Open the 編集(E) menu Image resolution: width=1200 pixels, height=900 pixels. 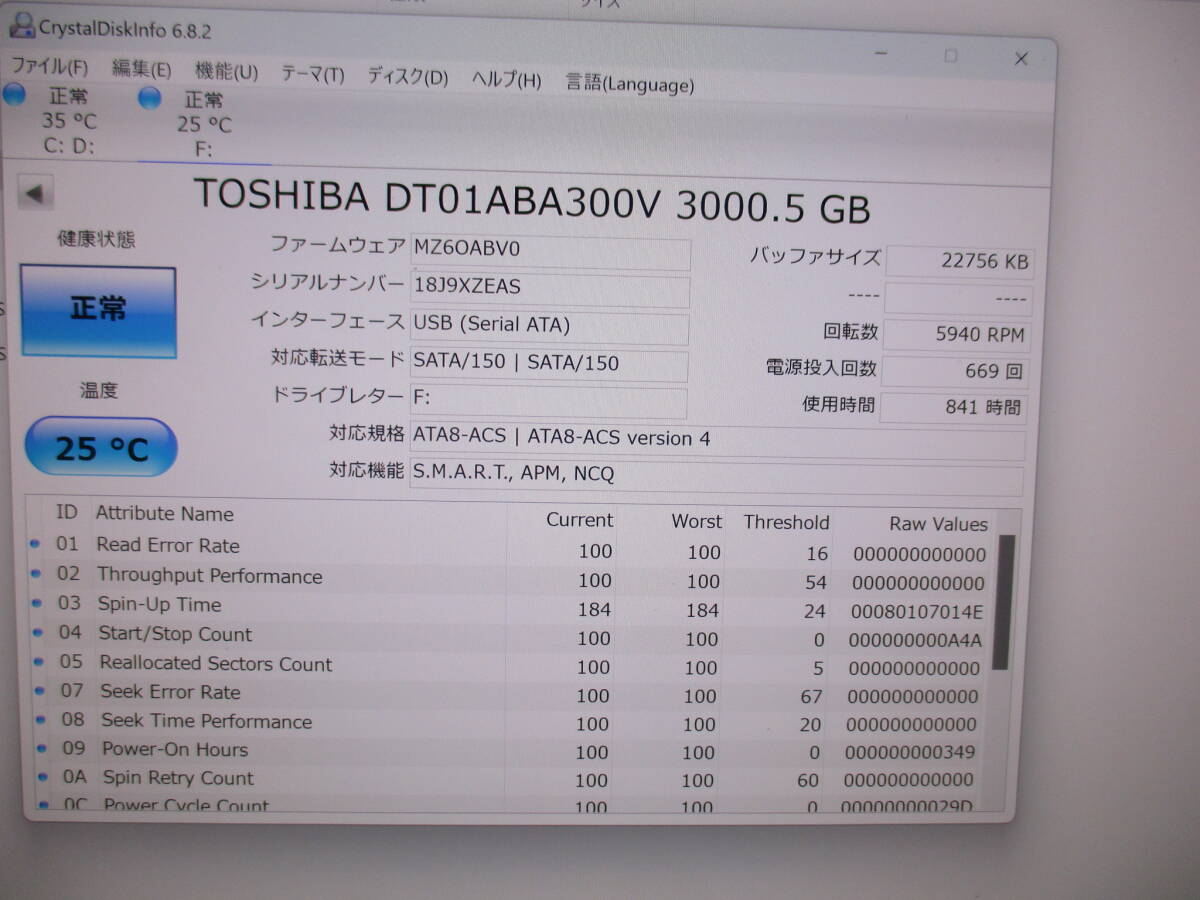point(141,69)
